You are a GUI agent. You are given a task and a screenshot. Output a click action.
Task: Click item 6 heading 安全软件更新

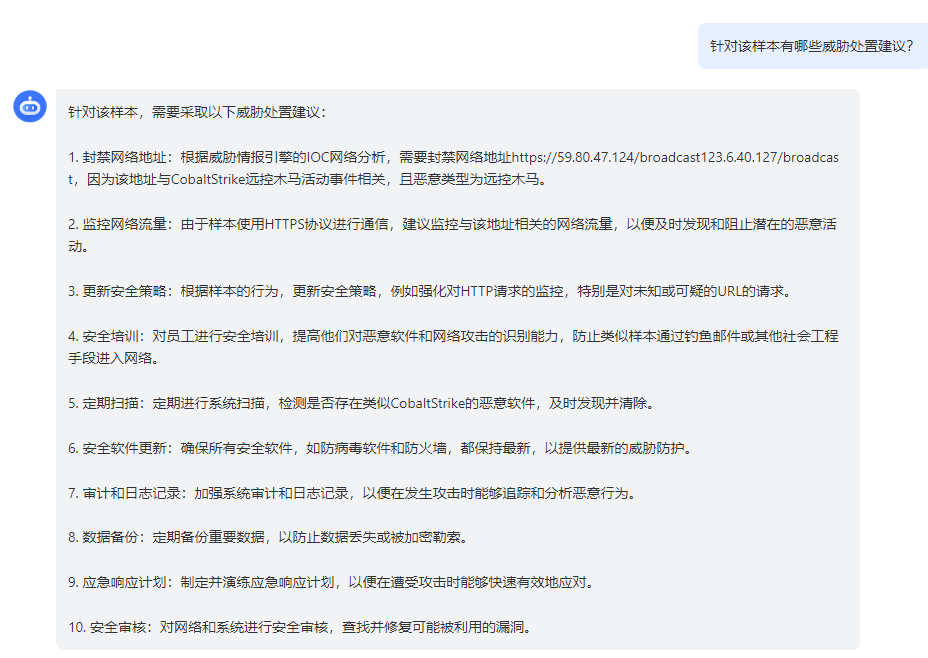click(x=124, y=449)
